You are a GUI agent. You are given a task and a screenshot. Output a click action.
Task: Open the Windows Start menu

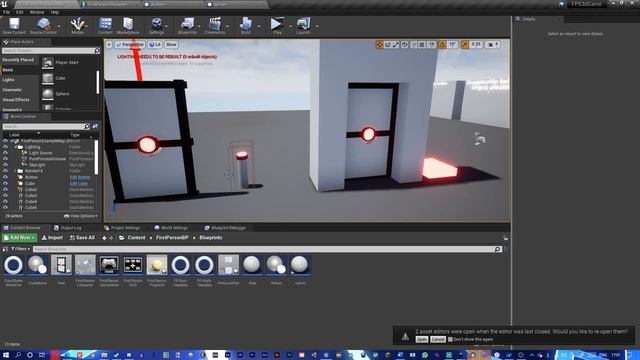(6, 355)
